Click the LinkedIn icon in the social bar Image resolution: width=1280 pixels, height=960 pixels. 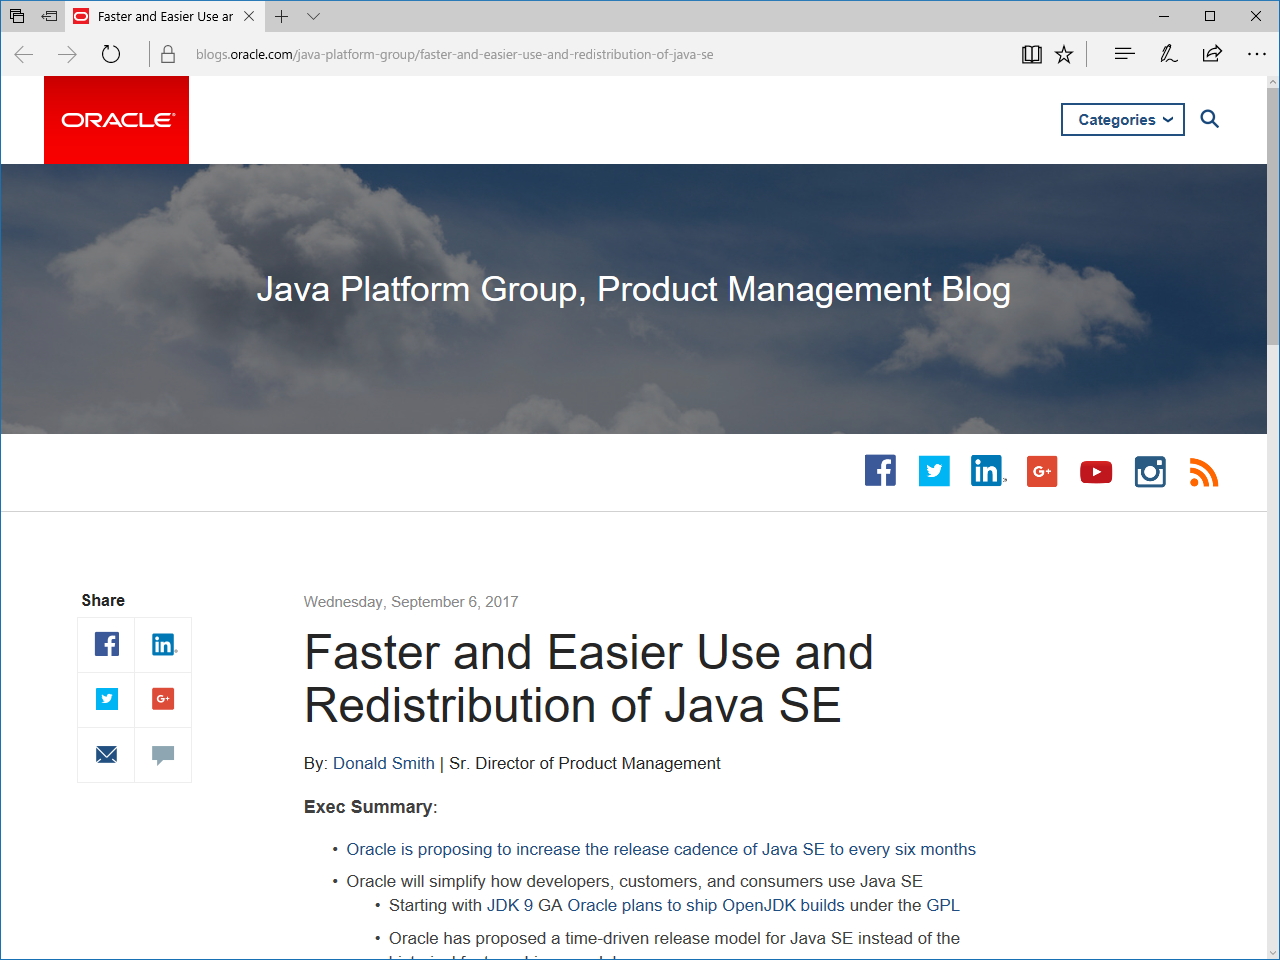988,470
